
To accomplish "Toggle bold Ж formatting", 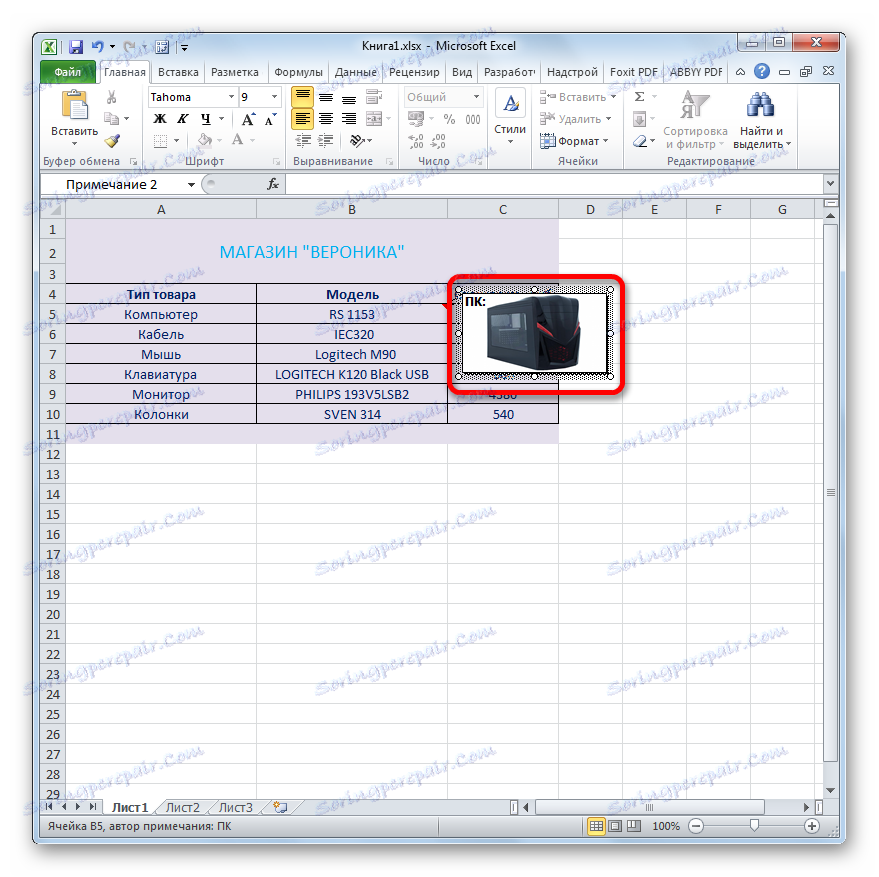I will [160, 119].
